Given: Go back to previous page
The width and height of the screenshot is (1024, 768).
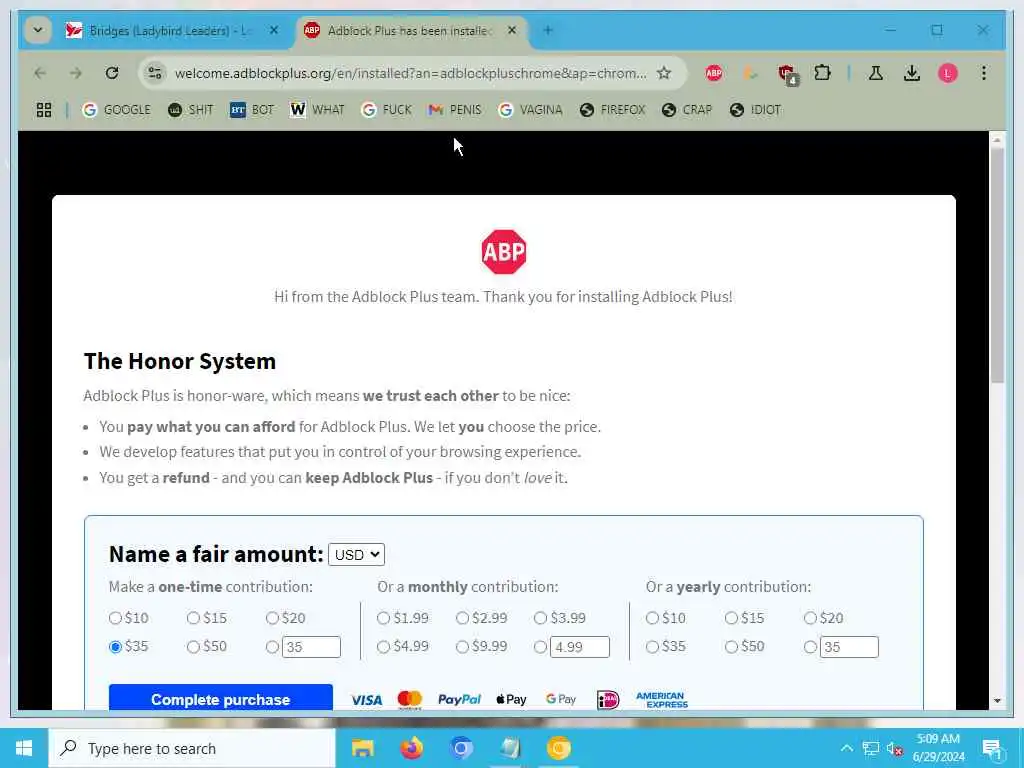Looking at the screenshot, I should (x=40, y=73).
